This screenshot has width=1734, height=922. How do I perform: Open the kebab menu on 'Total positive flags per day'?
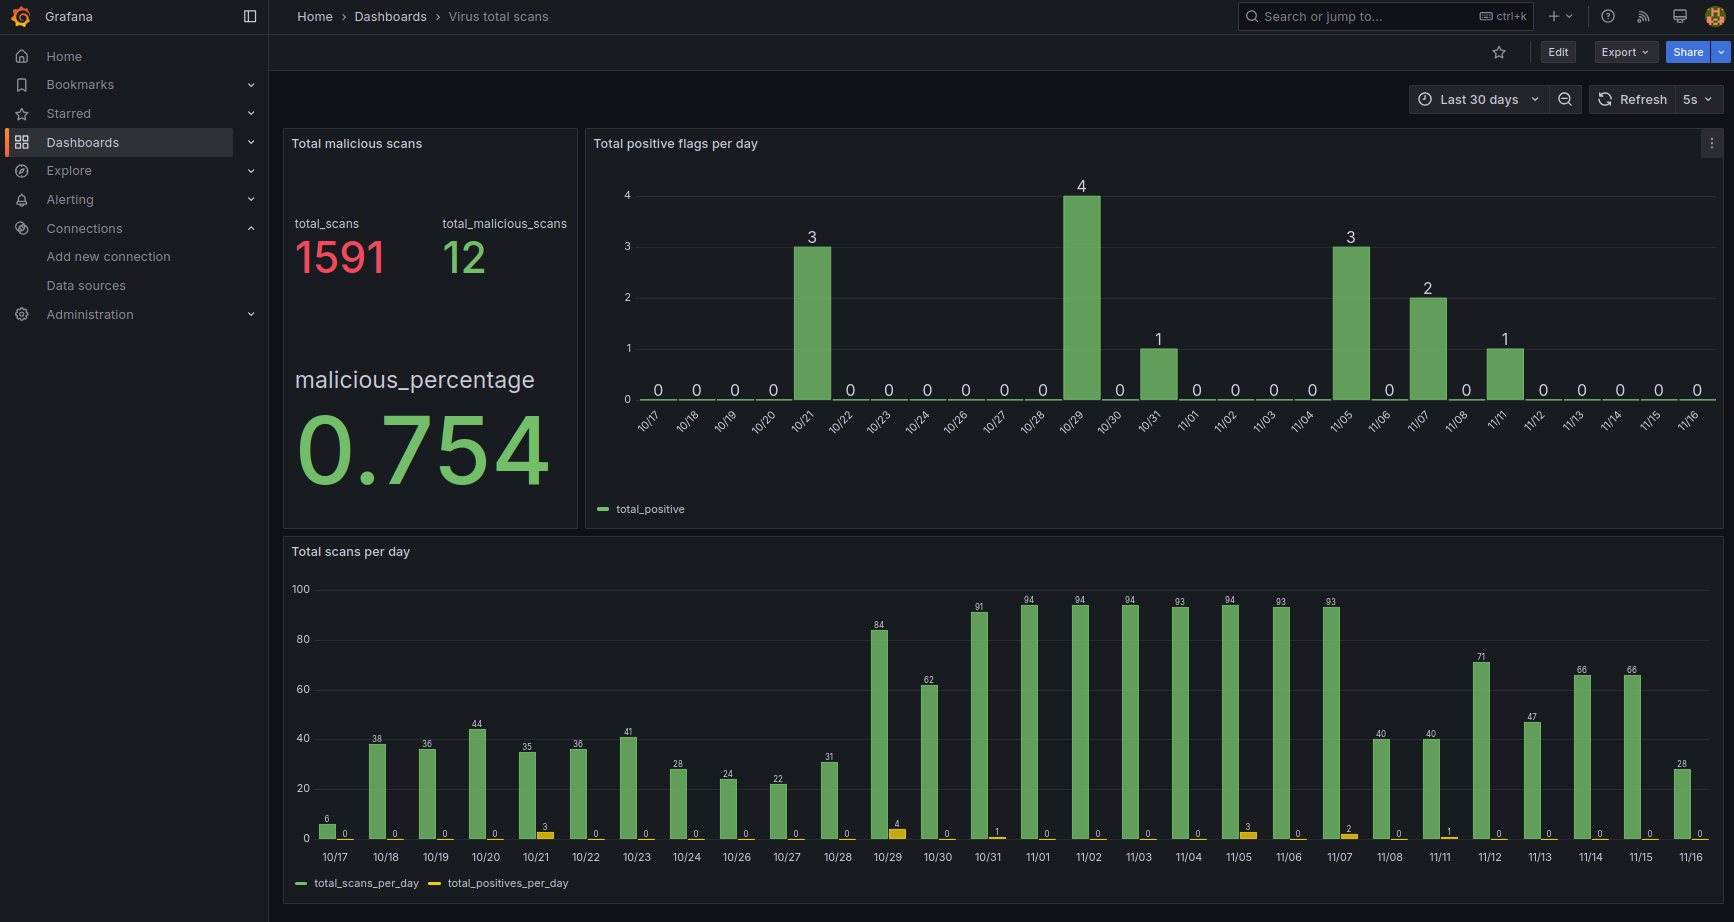click(x=1711, y=143)
